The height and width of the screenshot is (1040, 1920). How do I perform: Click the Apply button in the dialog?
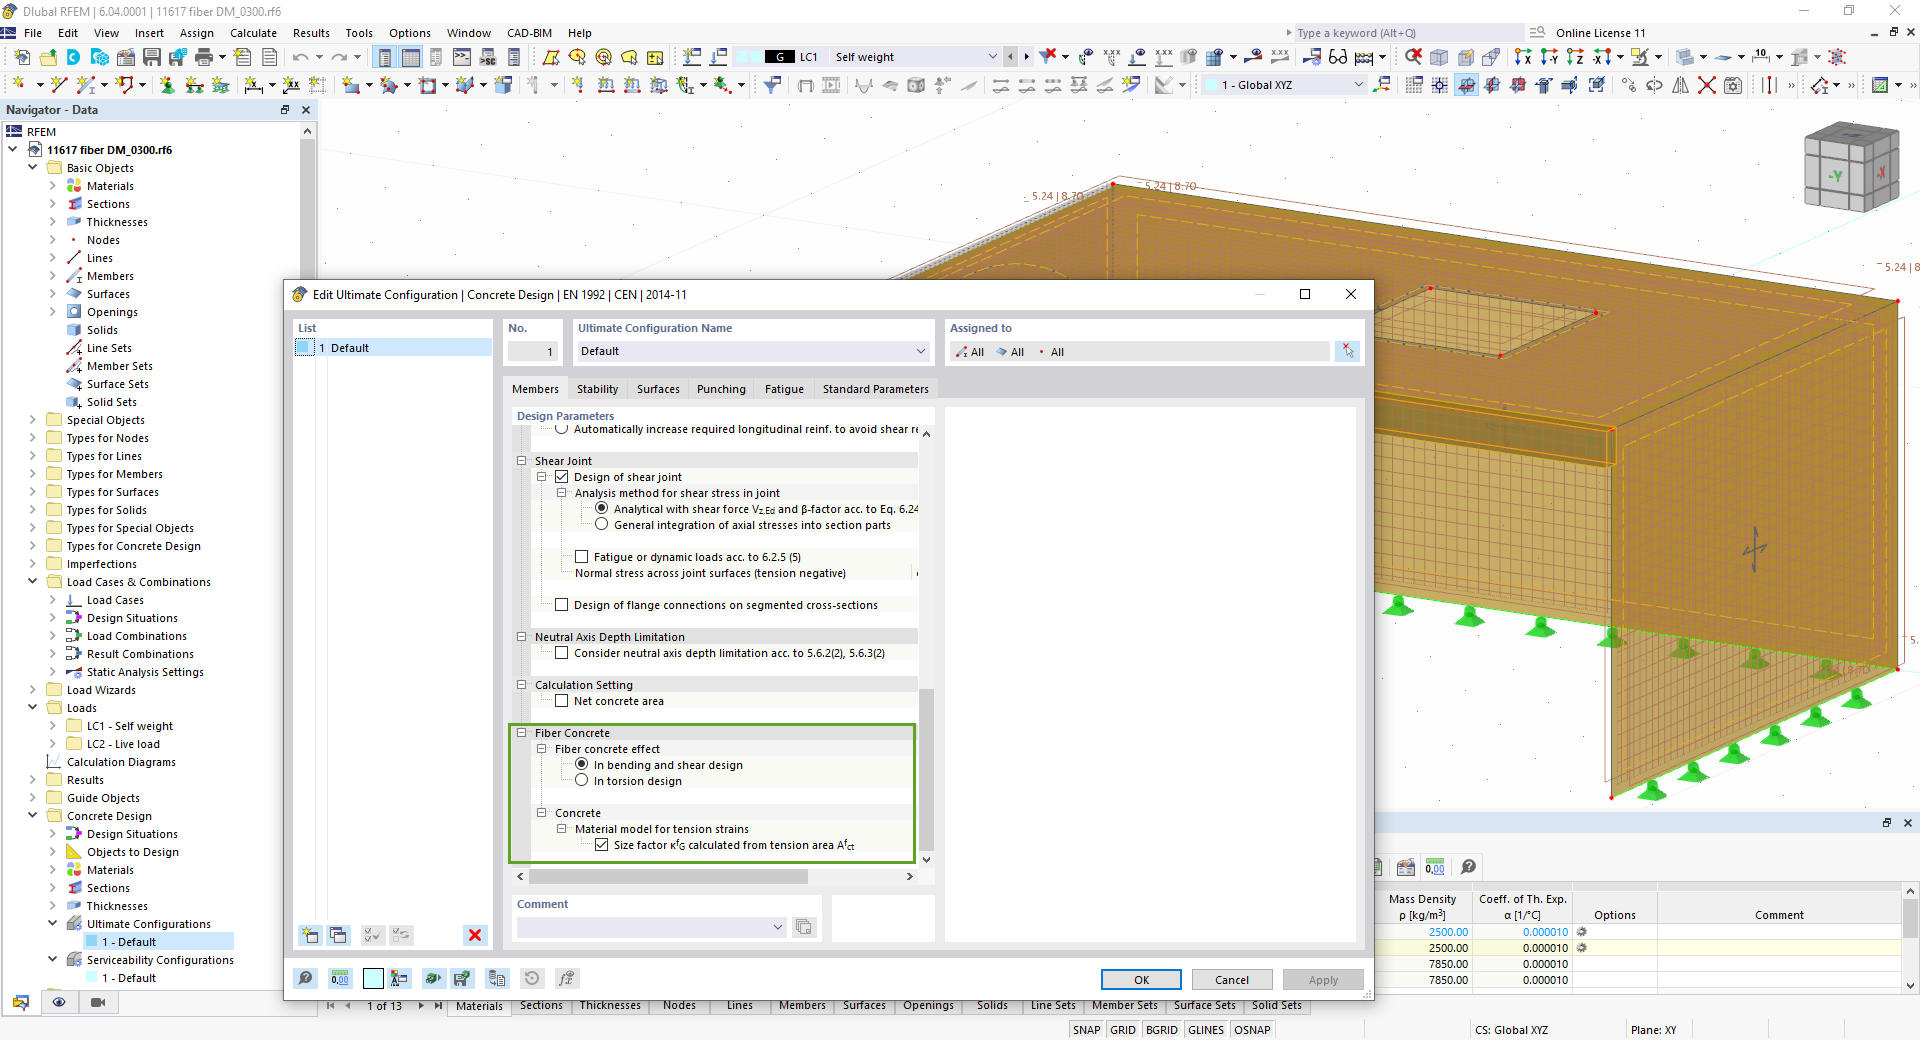[x=1322, y=979]
